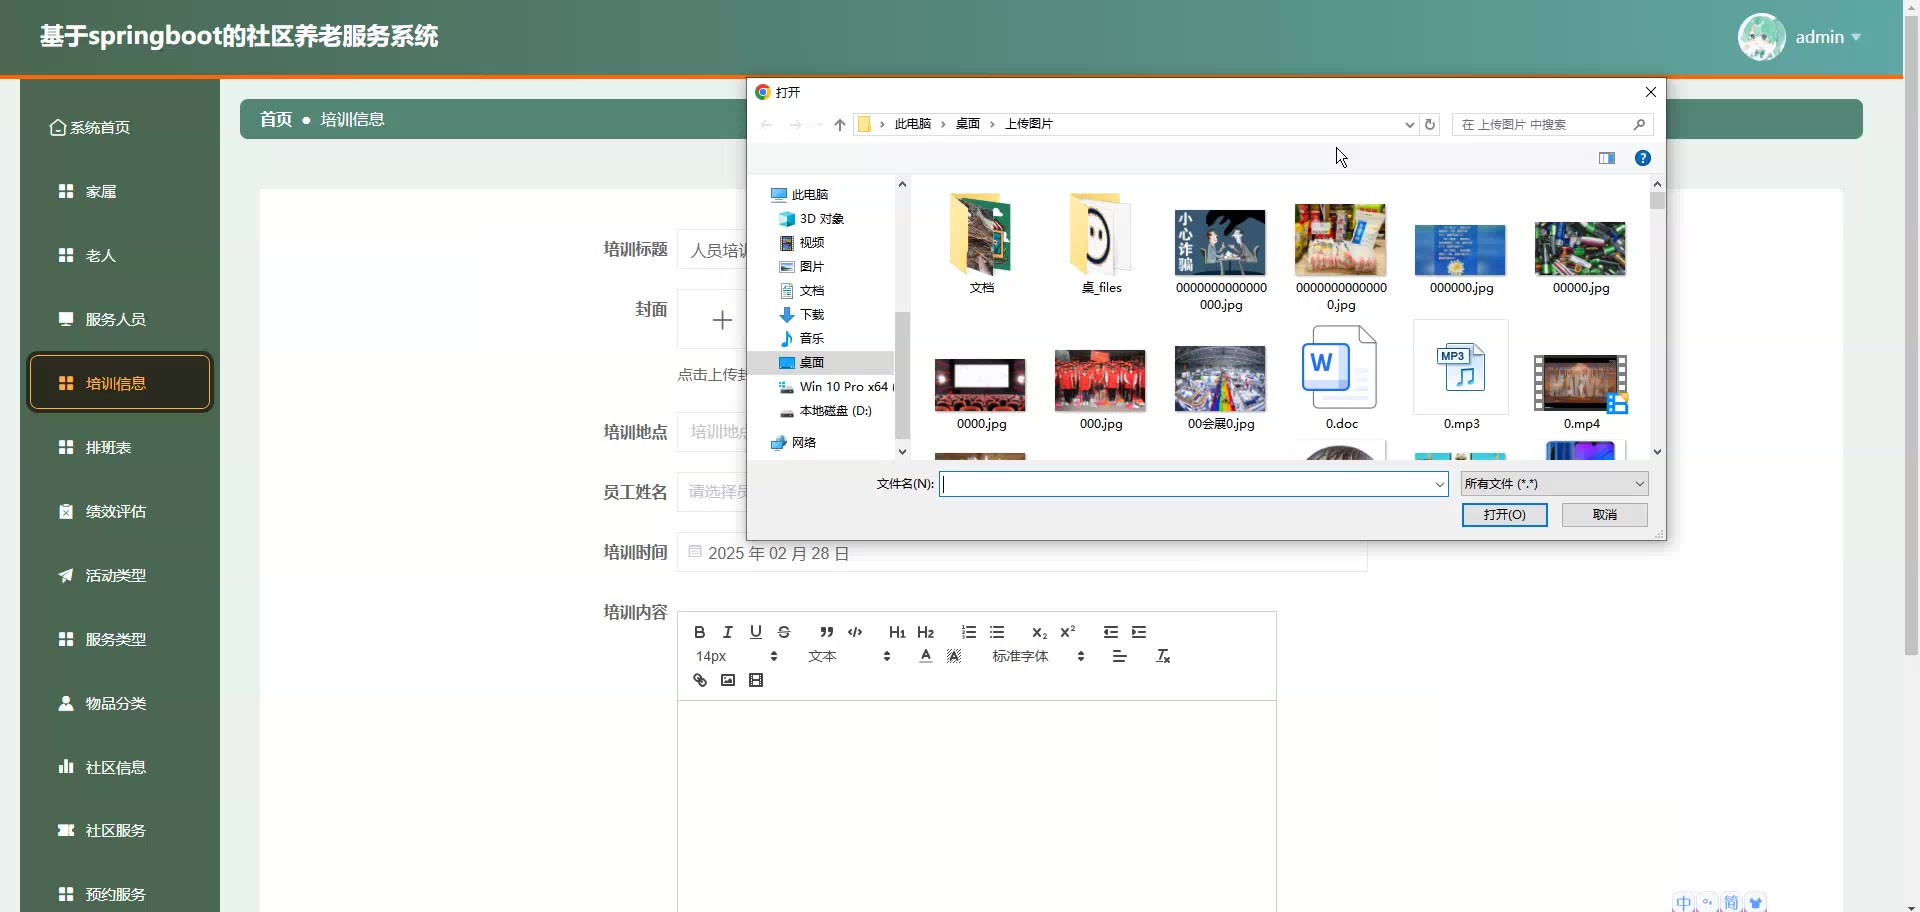Toggle strikethrough text formatting
The image size is (1920, 912).
[784, 632]
